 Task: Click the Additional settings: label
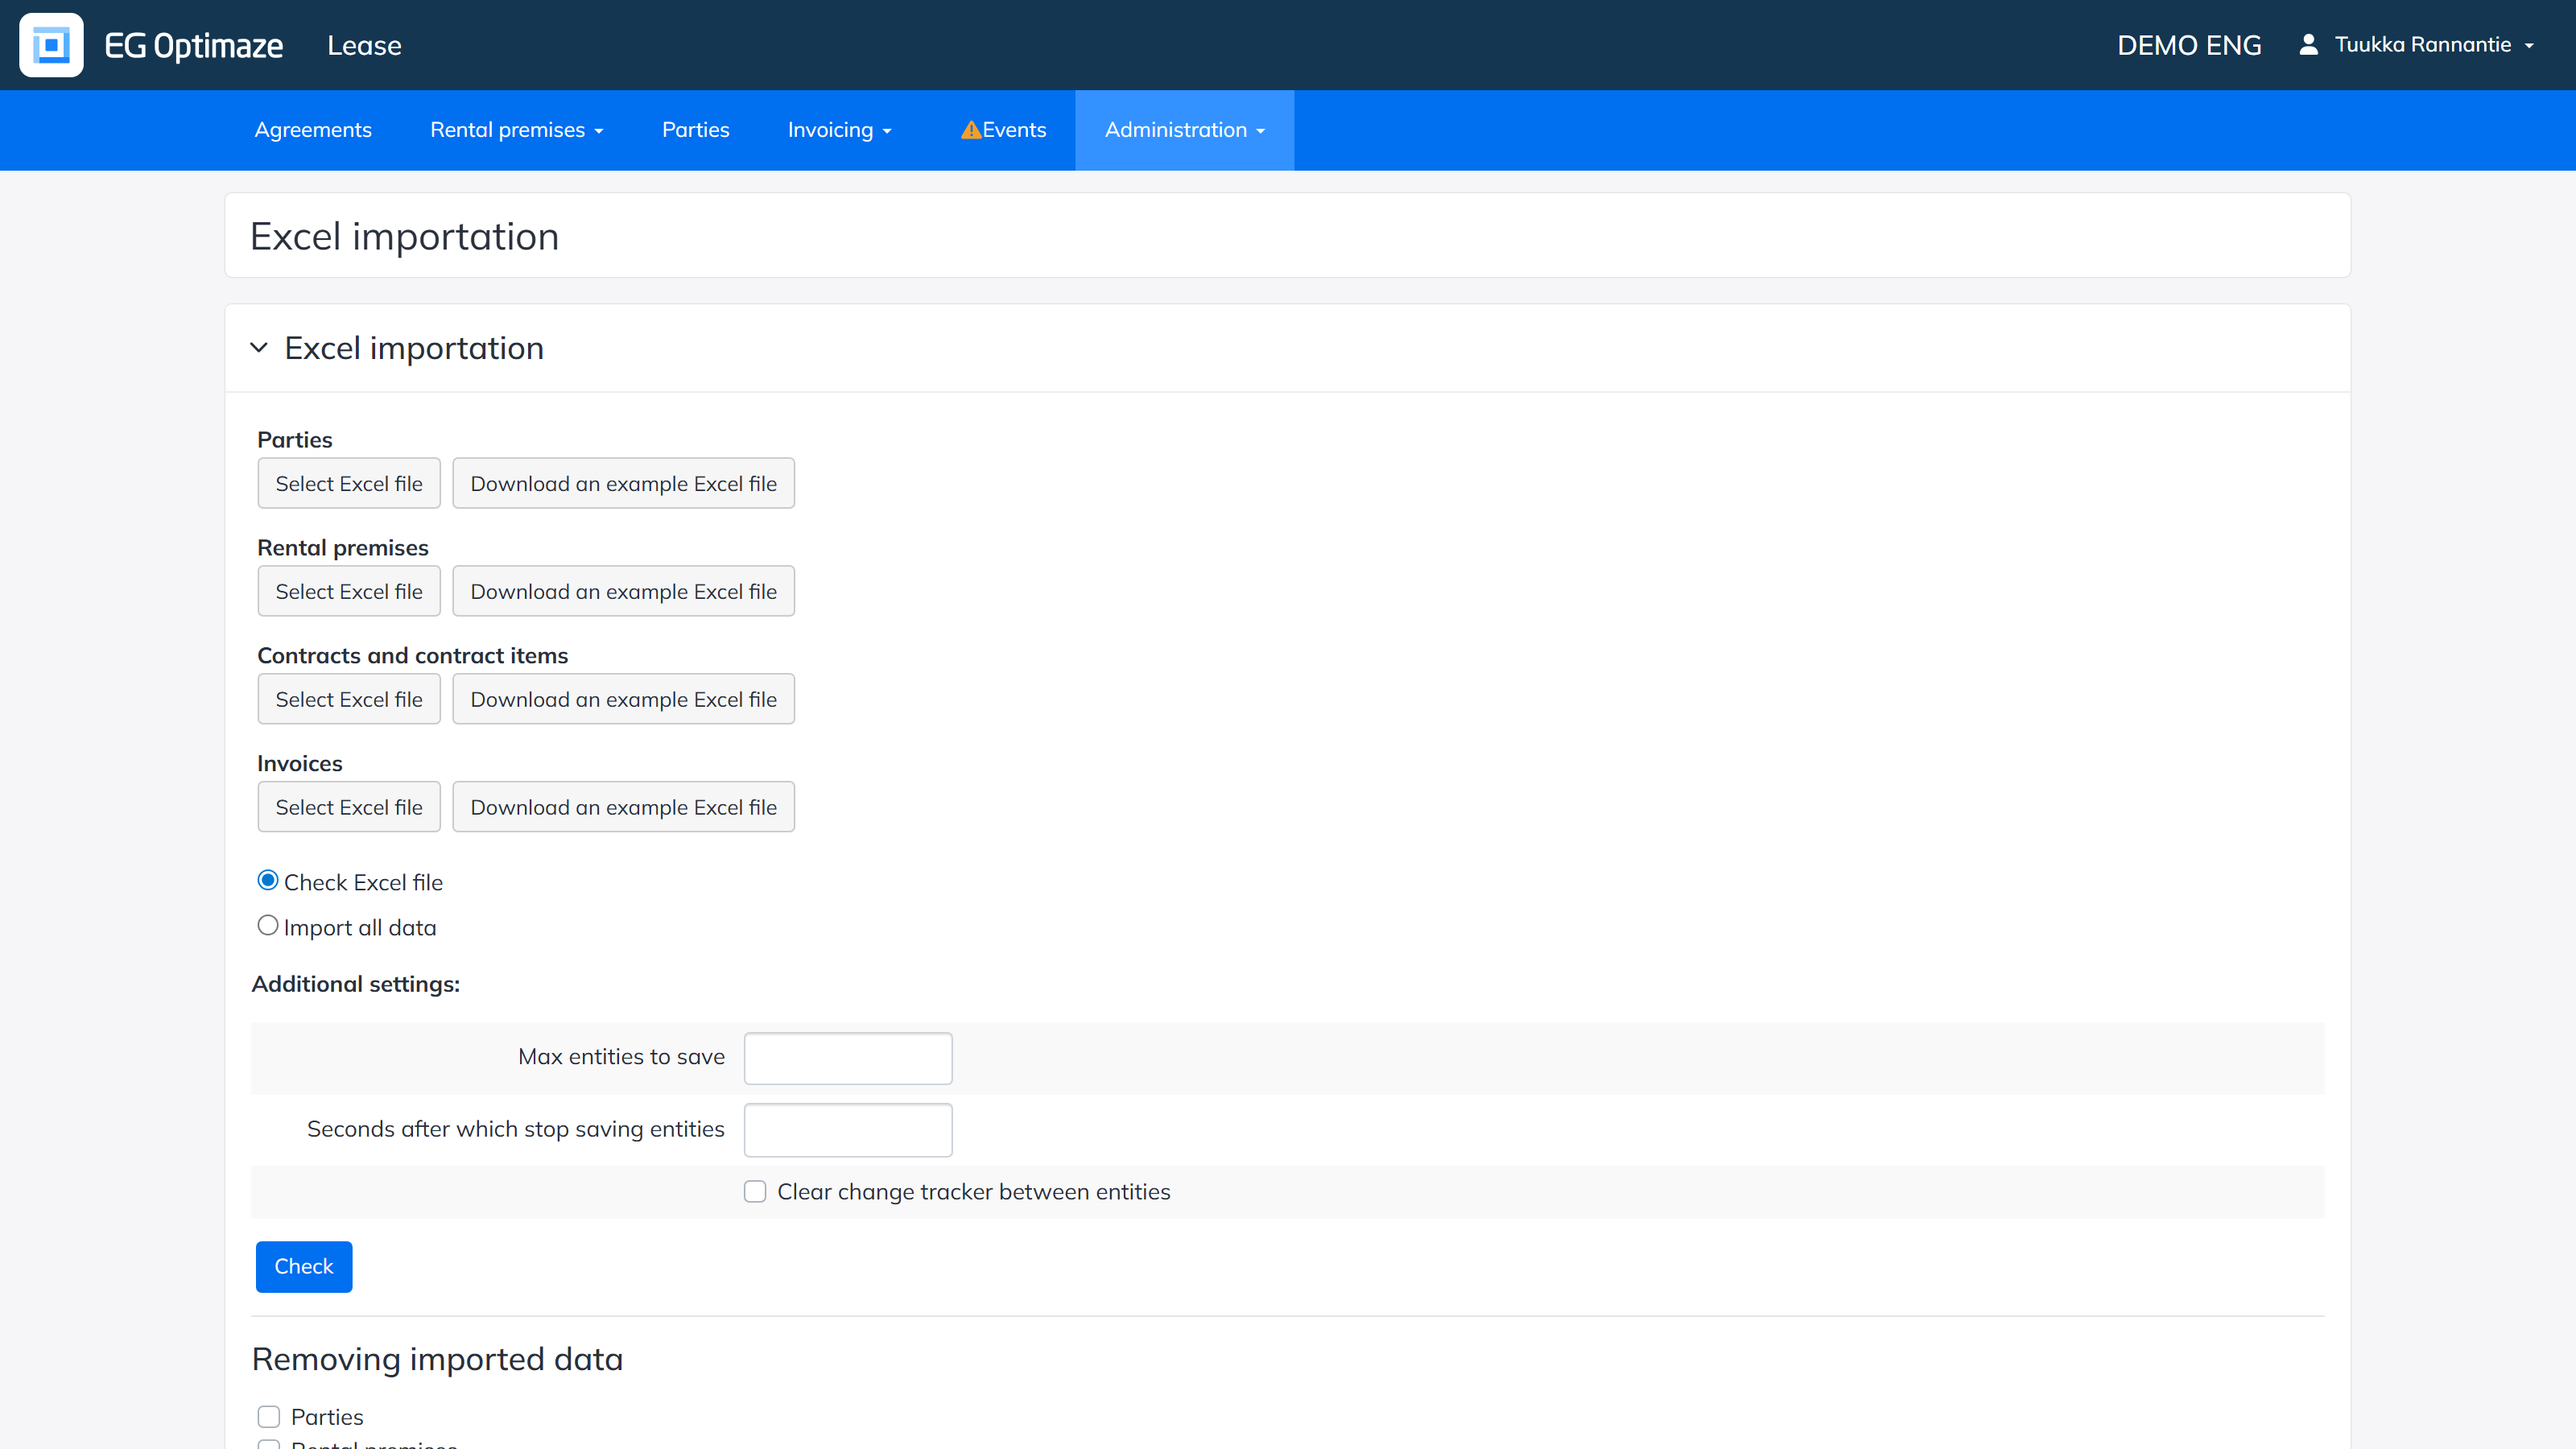point(356,985)
